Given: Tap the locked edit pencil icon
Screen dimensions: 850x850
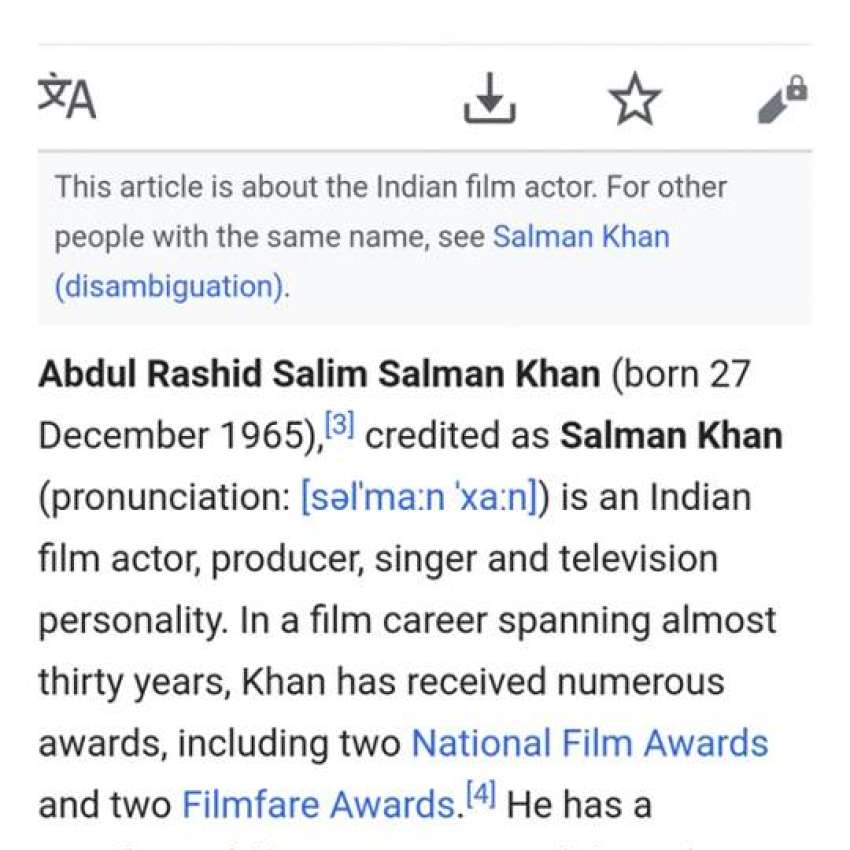Looking at the screenshot, I should pos(782,99).
